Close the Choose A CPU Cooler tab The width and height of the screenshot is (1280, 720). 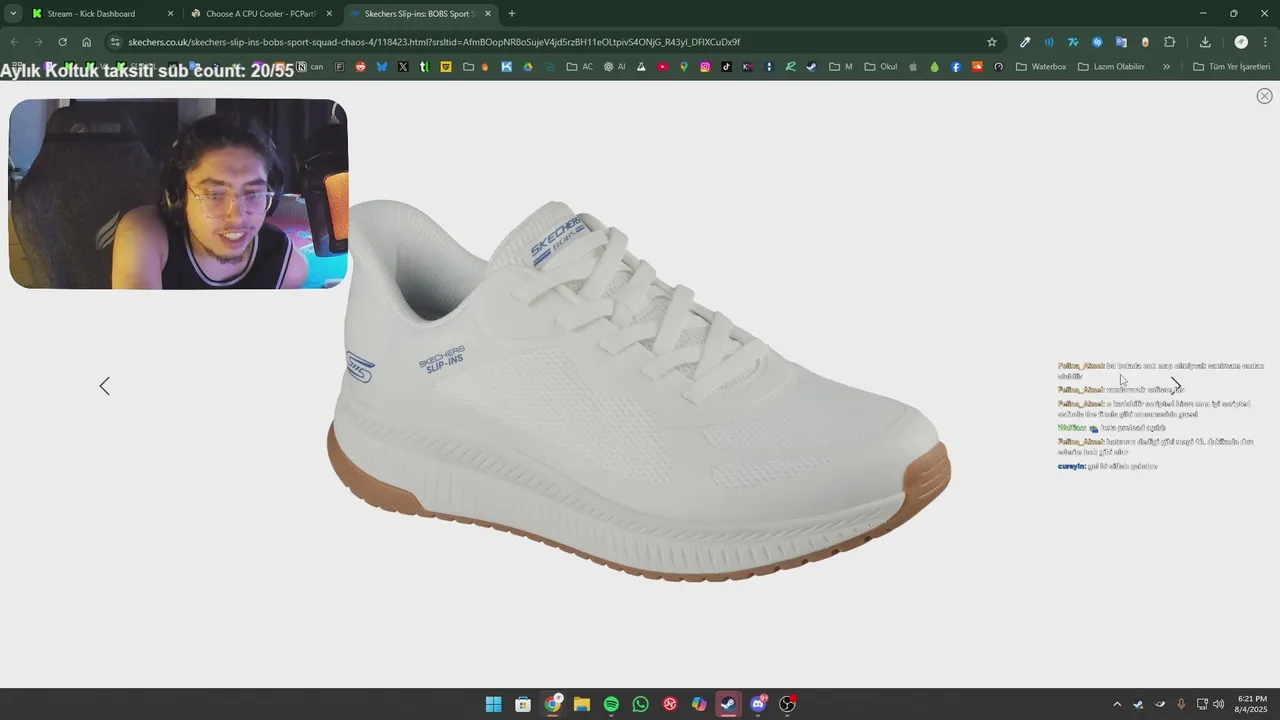coord(329,14)
